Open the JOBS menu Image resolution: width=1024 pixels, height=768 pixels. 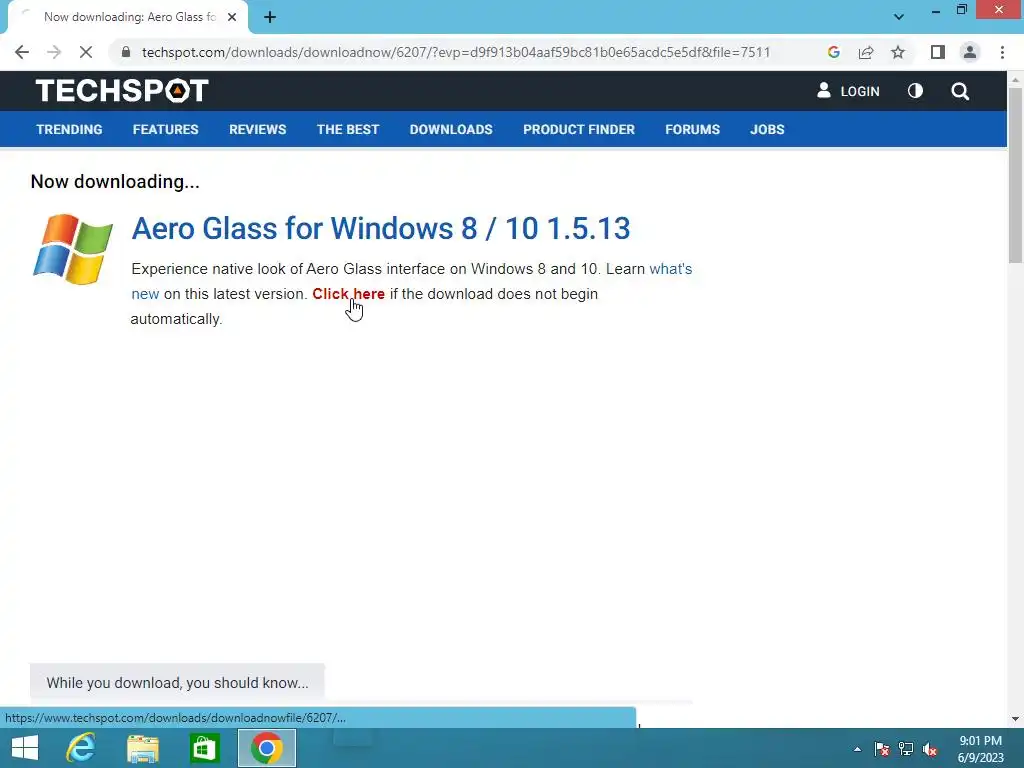pyautogui.click(x=767, y=129)
